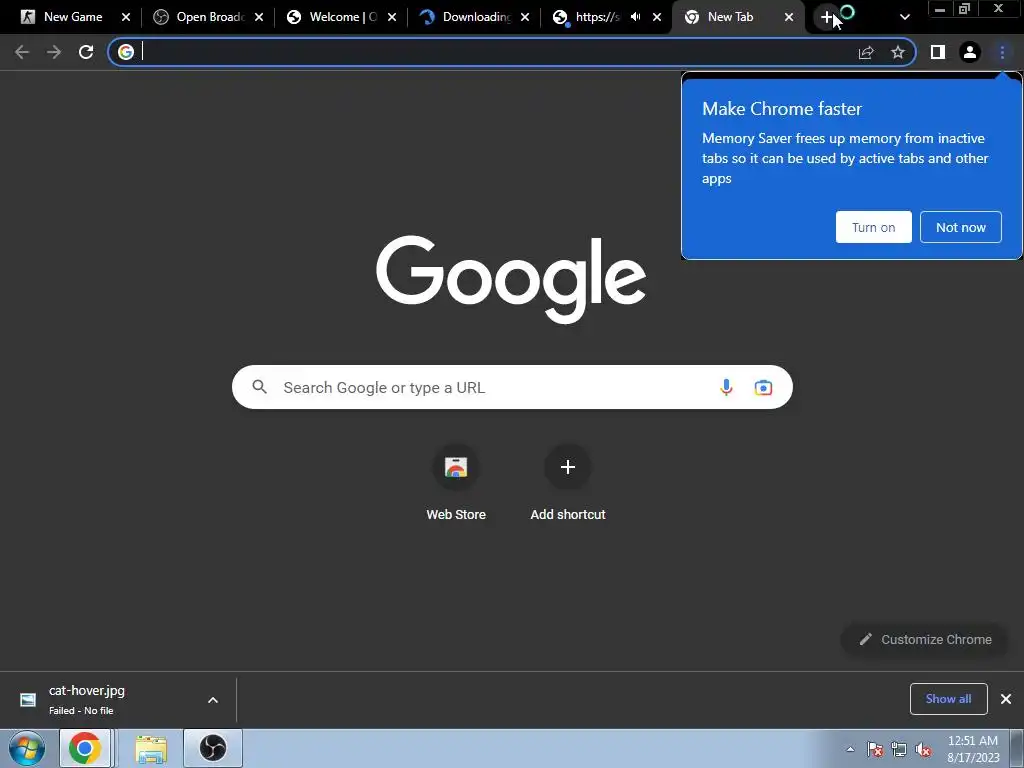Go forward using the forward arrow
This screenshot has width=1024, height=768.
[54, 52]
